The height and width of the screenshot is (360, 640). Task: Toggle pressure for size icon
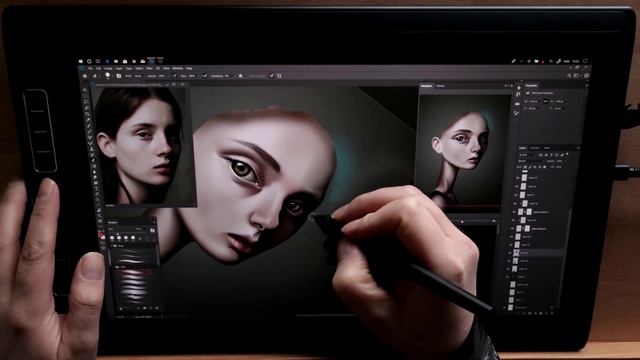click(272, 76)
